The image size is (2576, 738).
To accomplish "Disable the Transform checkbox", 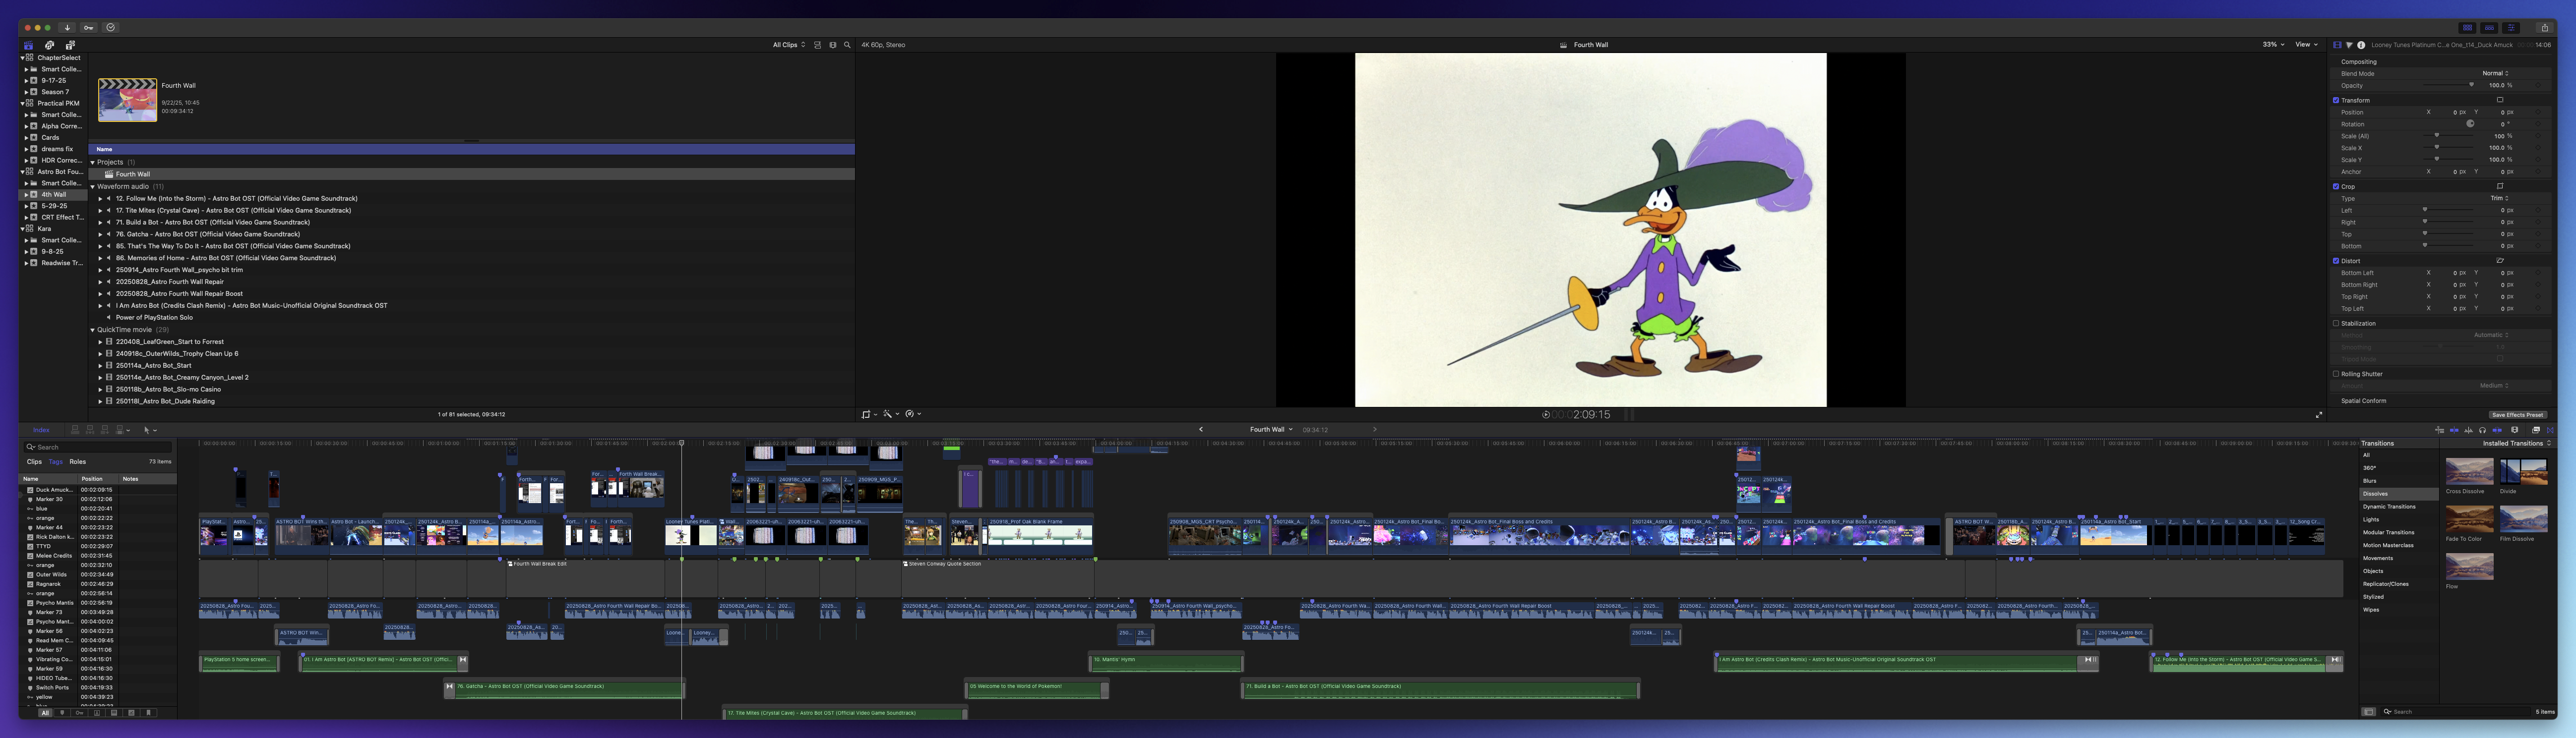I will (x=2336, y=100).
